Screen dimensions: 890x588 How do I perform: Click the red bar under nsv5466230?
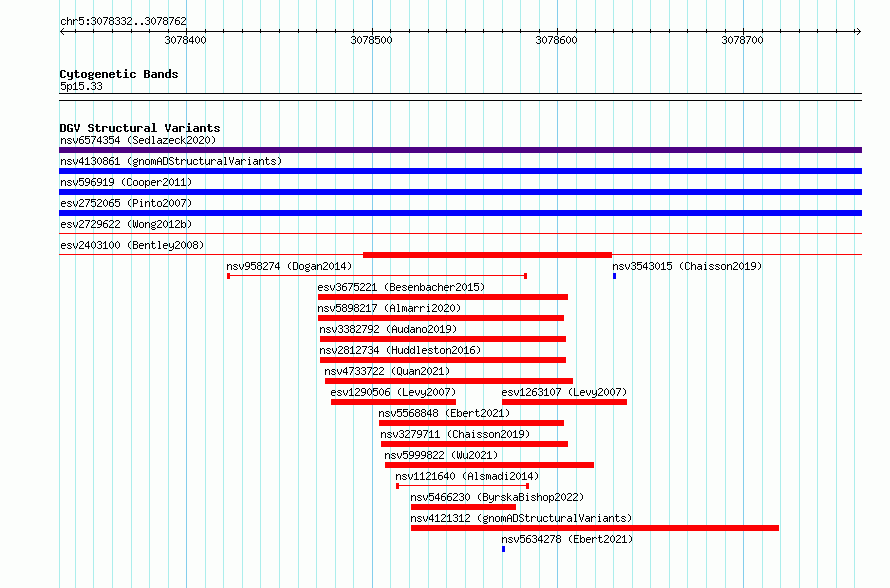[x=464, y=507]
